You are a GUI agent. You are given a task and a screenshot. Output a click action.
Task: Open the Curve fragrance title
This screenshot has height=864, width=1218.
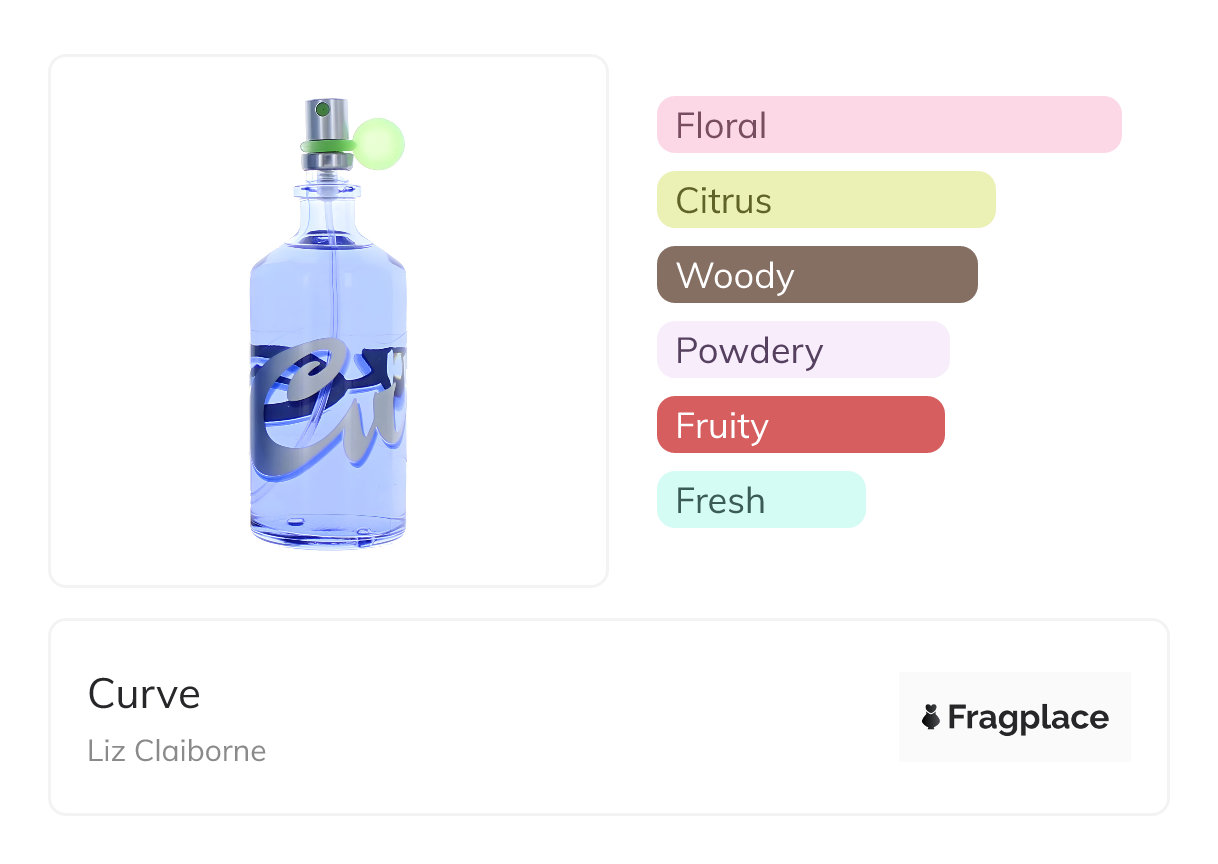(x=144, y=694)
